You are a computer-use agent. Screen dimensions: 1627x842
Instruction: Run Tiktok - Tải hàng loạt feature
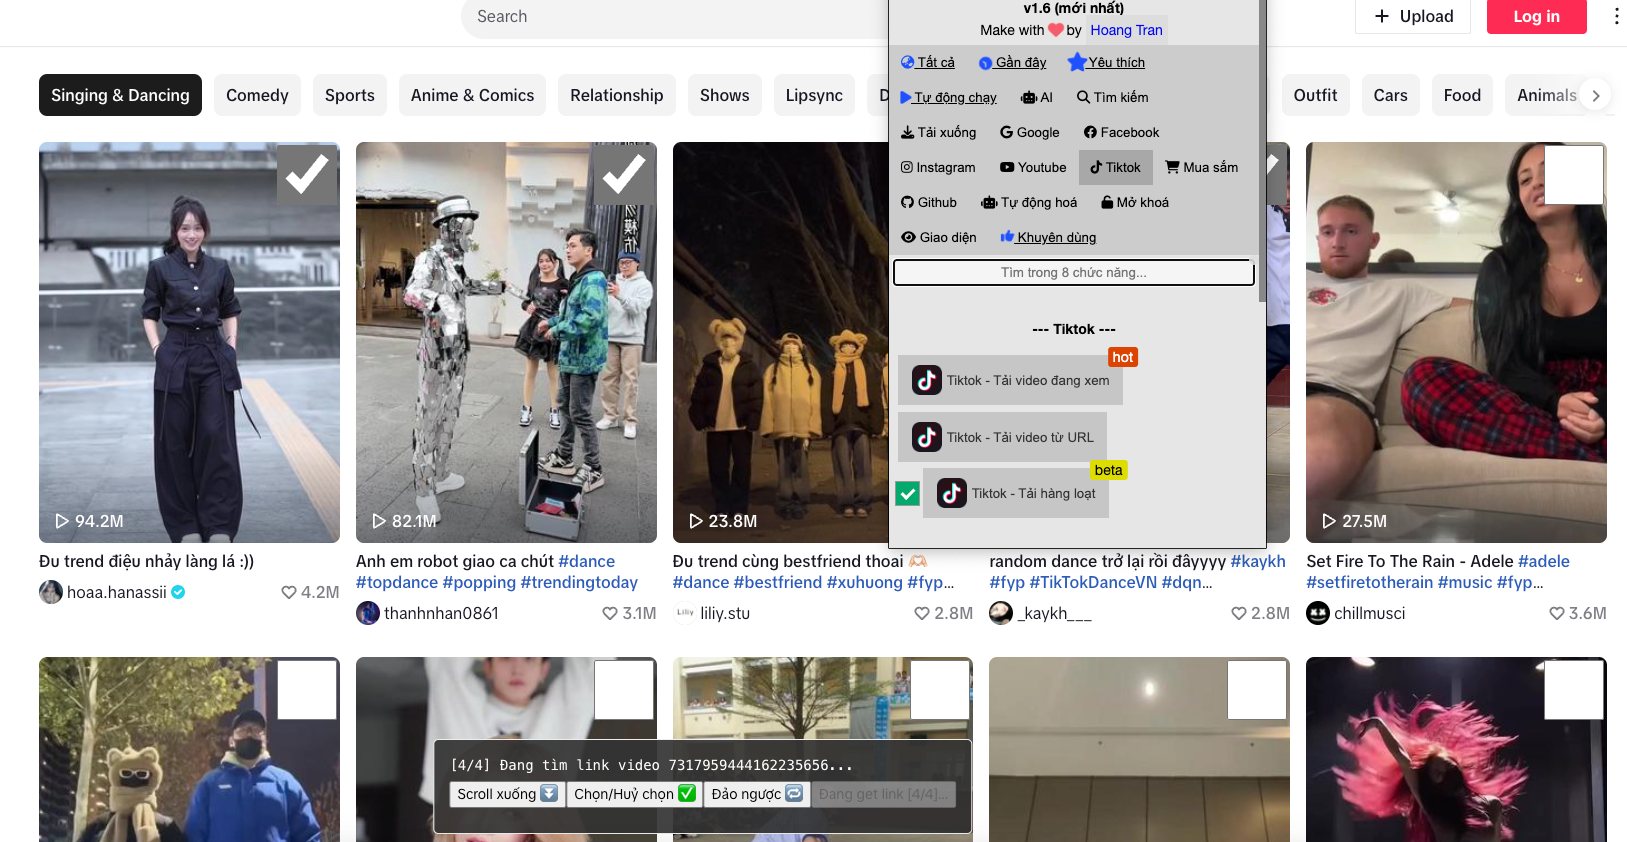click(1015, 493)
